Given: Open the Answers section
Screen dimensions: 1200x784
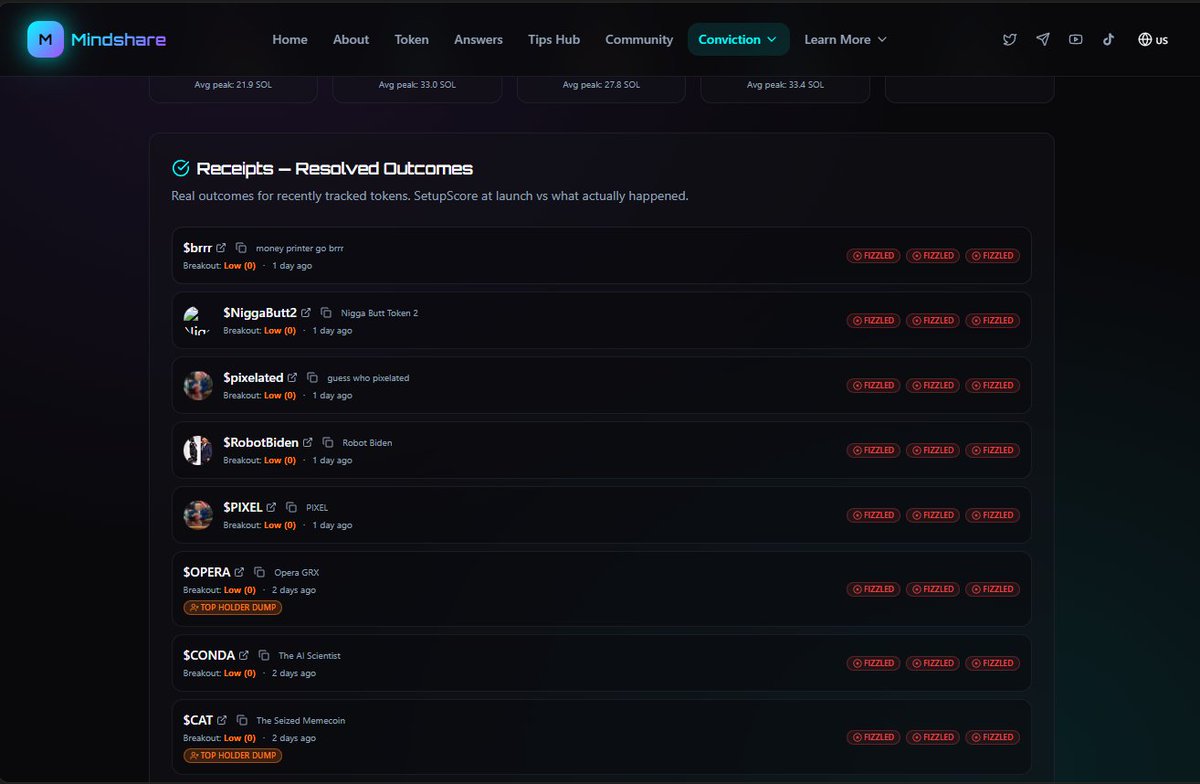Looking at the screenshot, I should [x=478, y=39].
